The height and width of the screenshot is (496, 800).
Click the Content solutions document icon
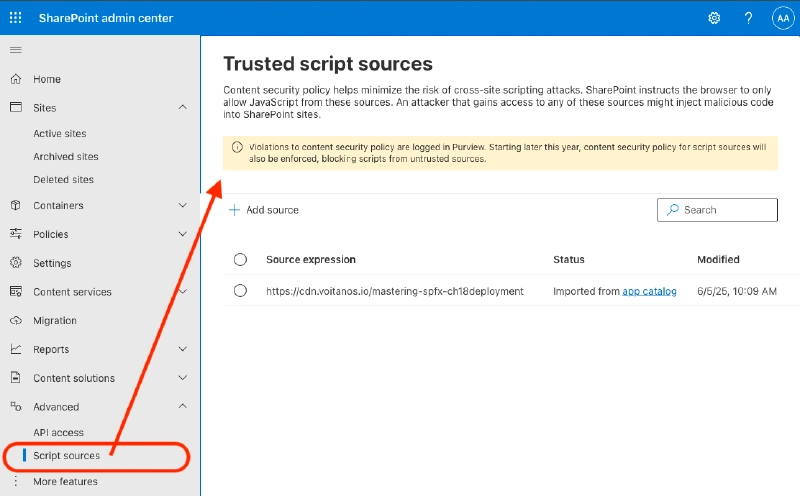16,378
